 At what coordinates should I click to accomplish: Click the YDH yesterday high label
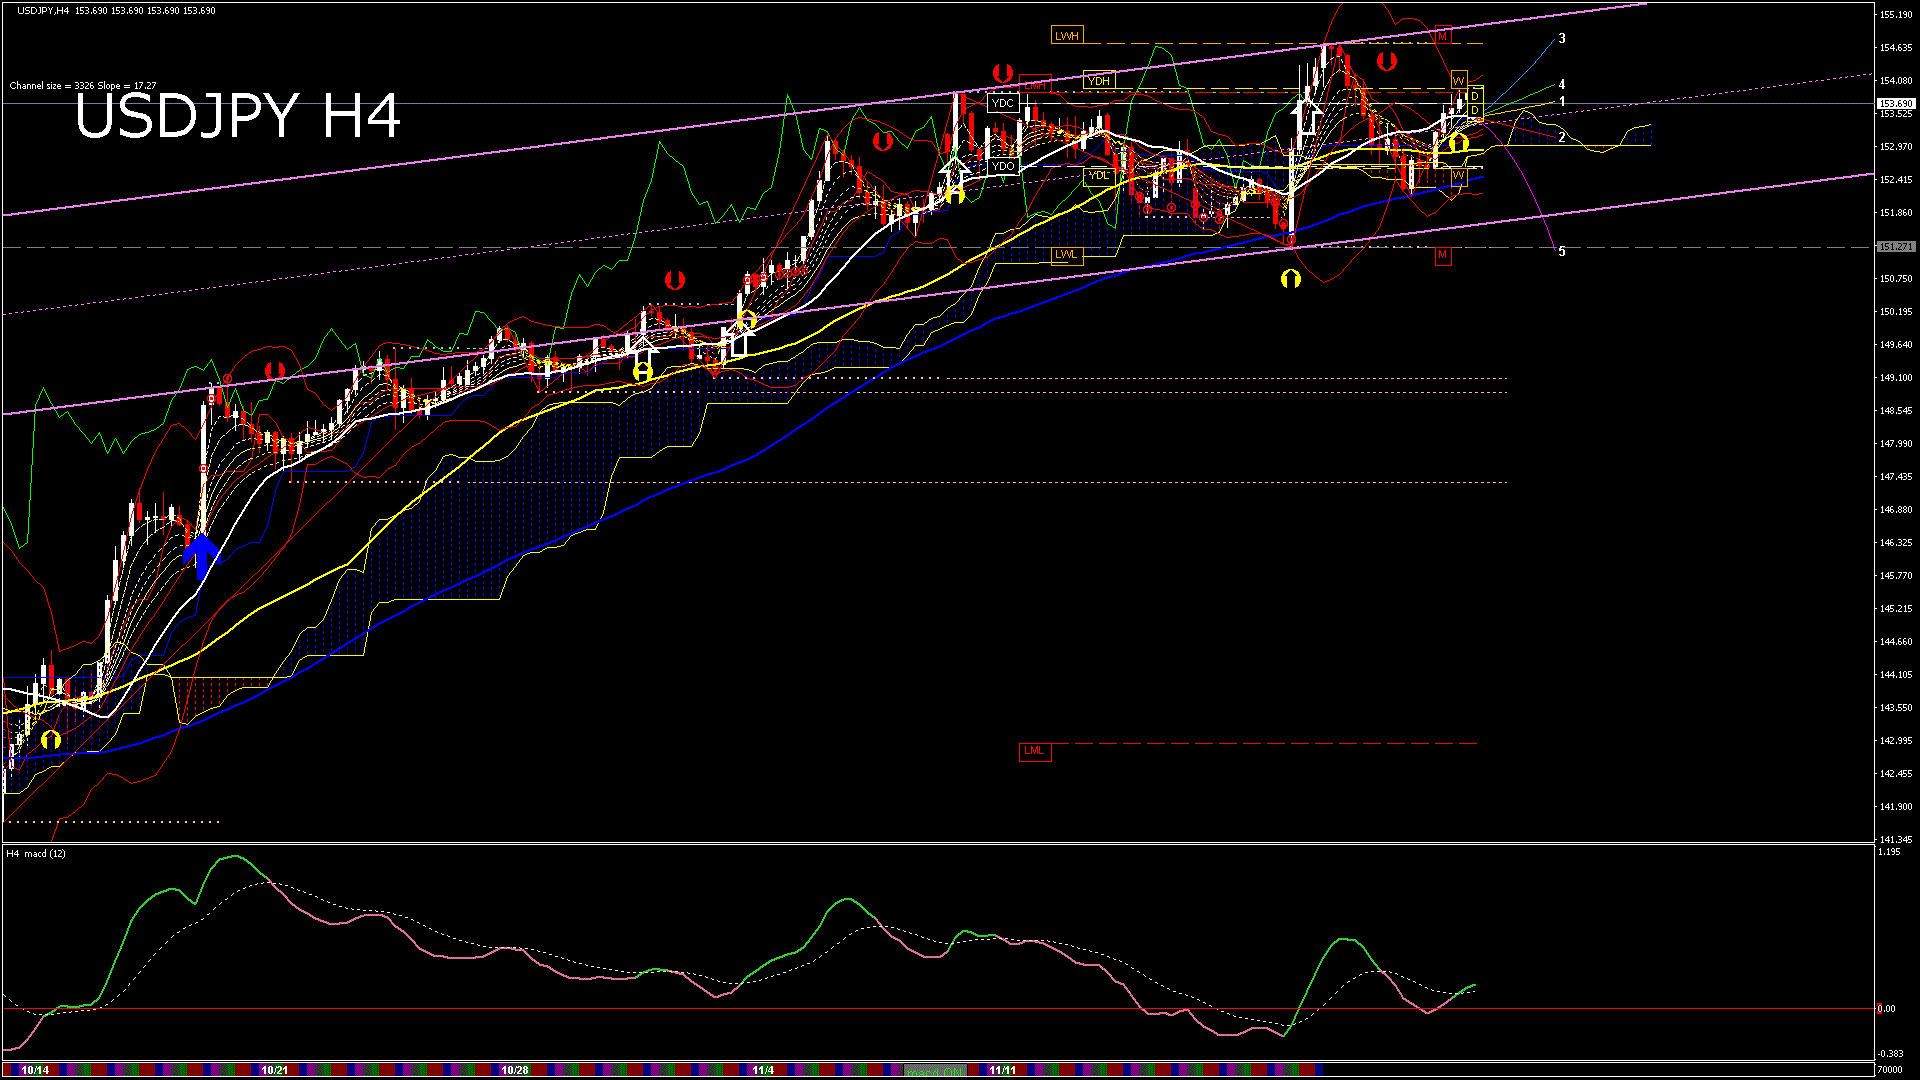click(1099, 81)
